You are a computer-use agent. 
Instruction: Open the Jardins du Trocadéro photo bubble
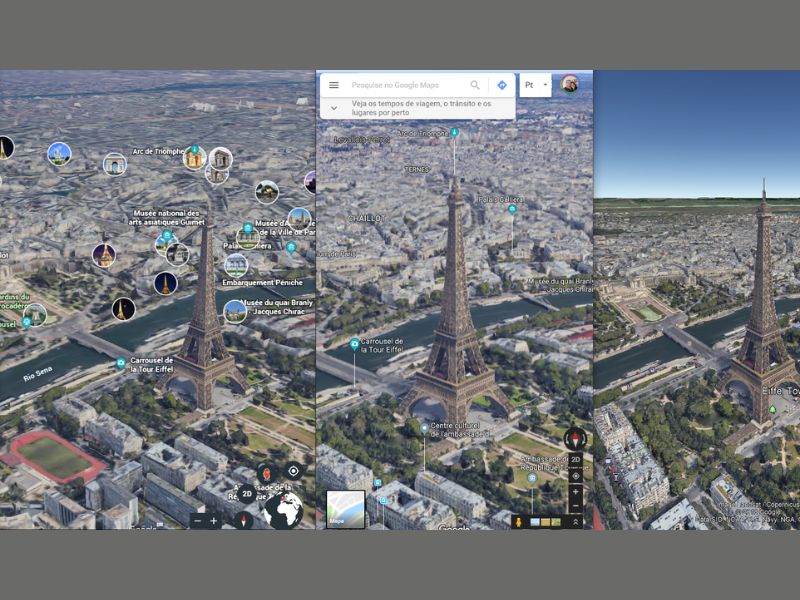coord(35,315)
